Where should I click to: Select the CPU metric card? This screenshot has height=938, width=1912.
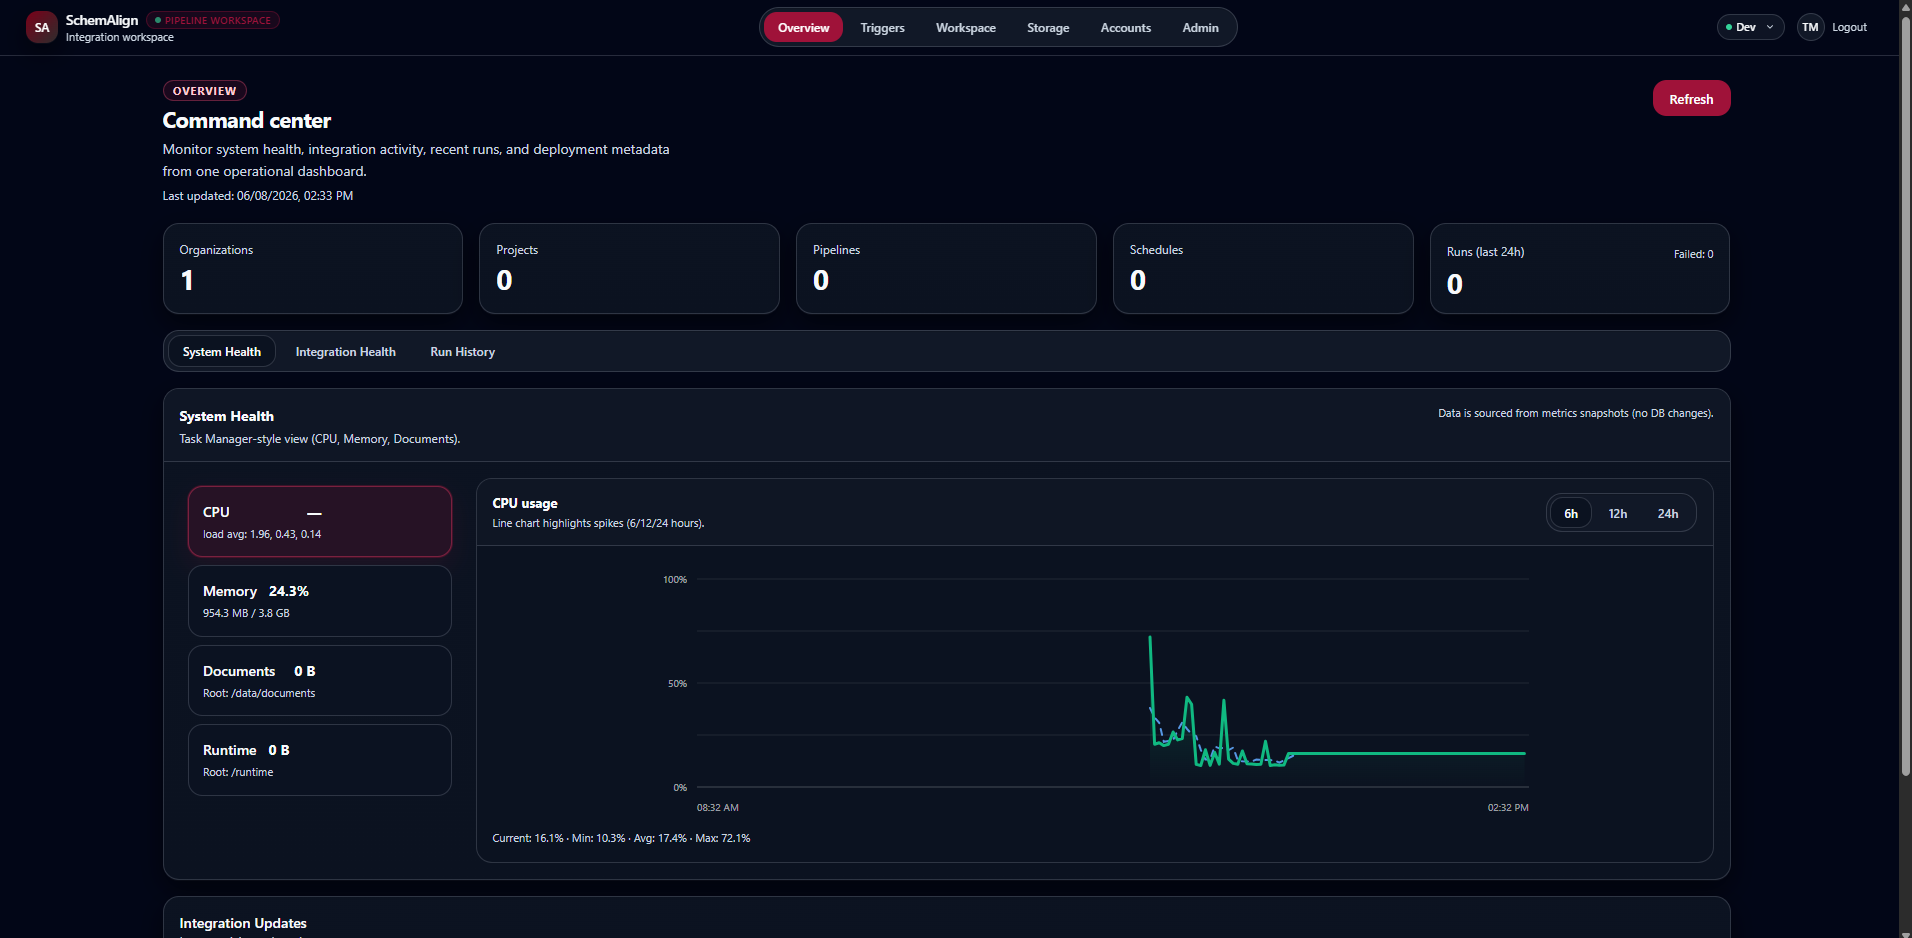coord(320,522)
